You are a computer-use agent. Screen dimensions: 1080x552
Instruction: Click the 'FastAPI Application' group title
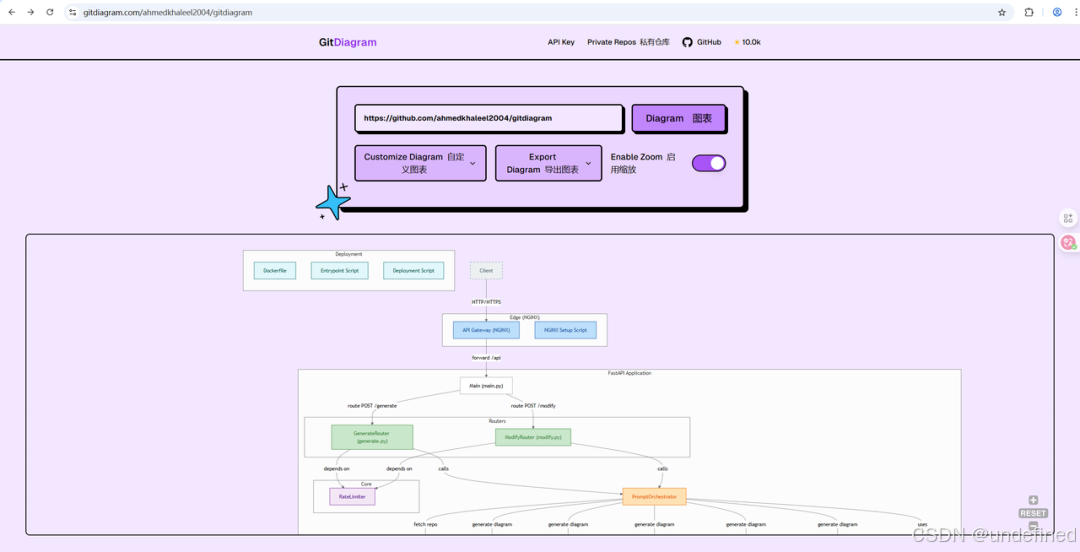point(629,374)
